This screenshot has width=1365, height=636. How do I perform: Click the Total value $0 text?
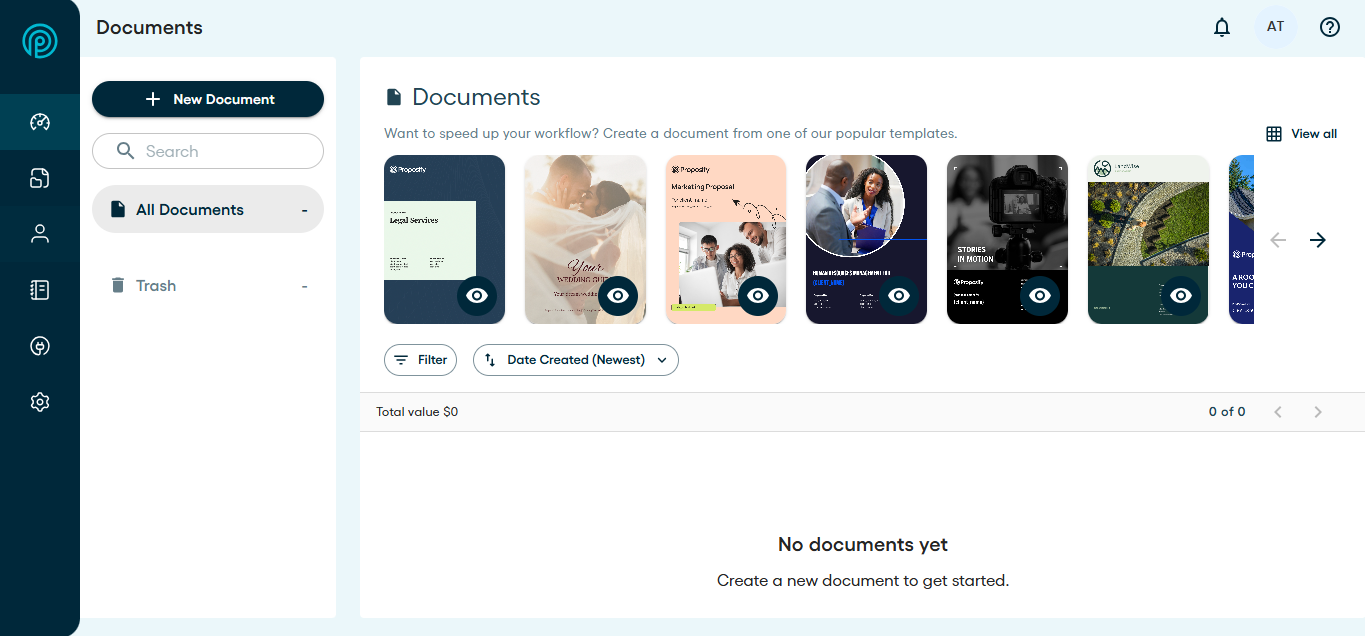(x=417, y=412)
